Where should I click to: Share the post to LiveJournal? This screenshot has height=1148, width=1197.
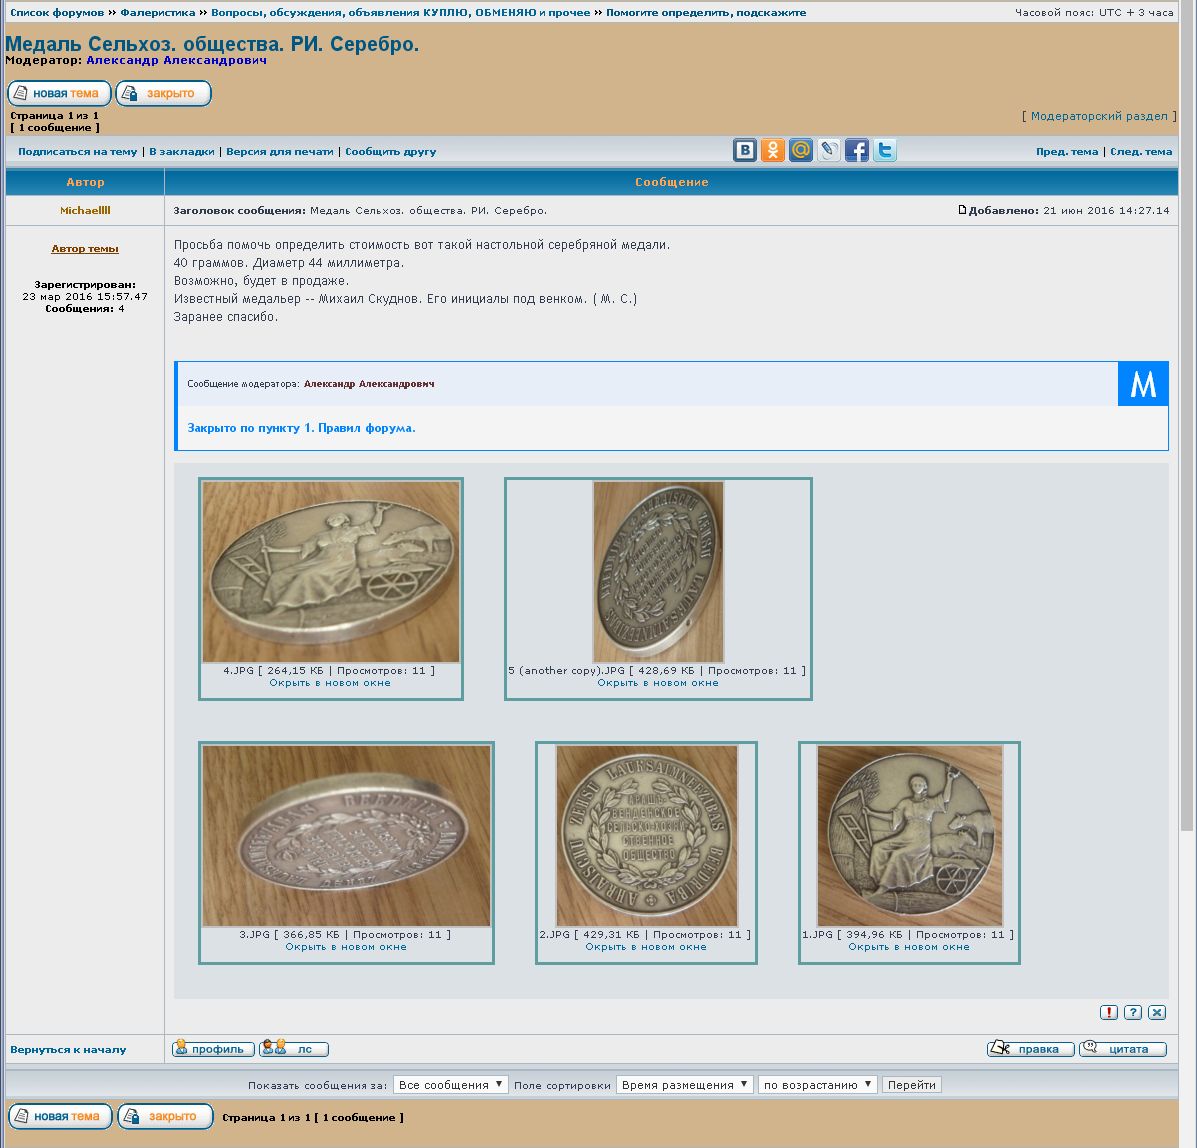[x=829, y=151]
